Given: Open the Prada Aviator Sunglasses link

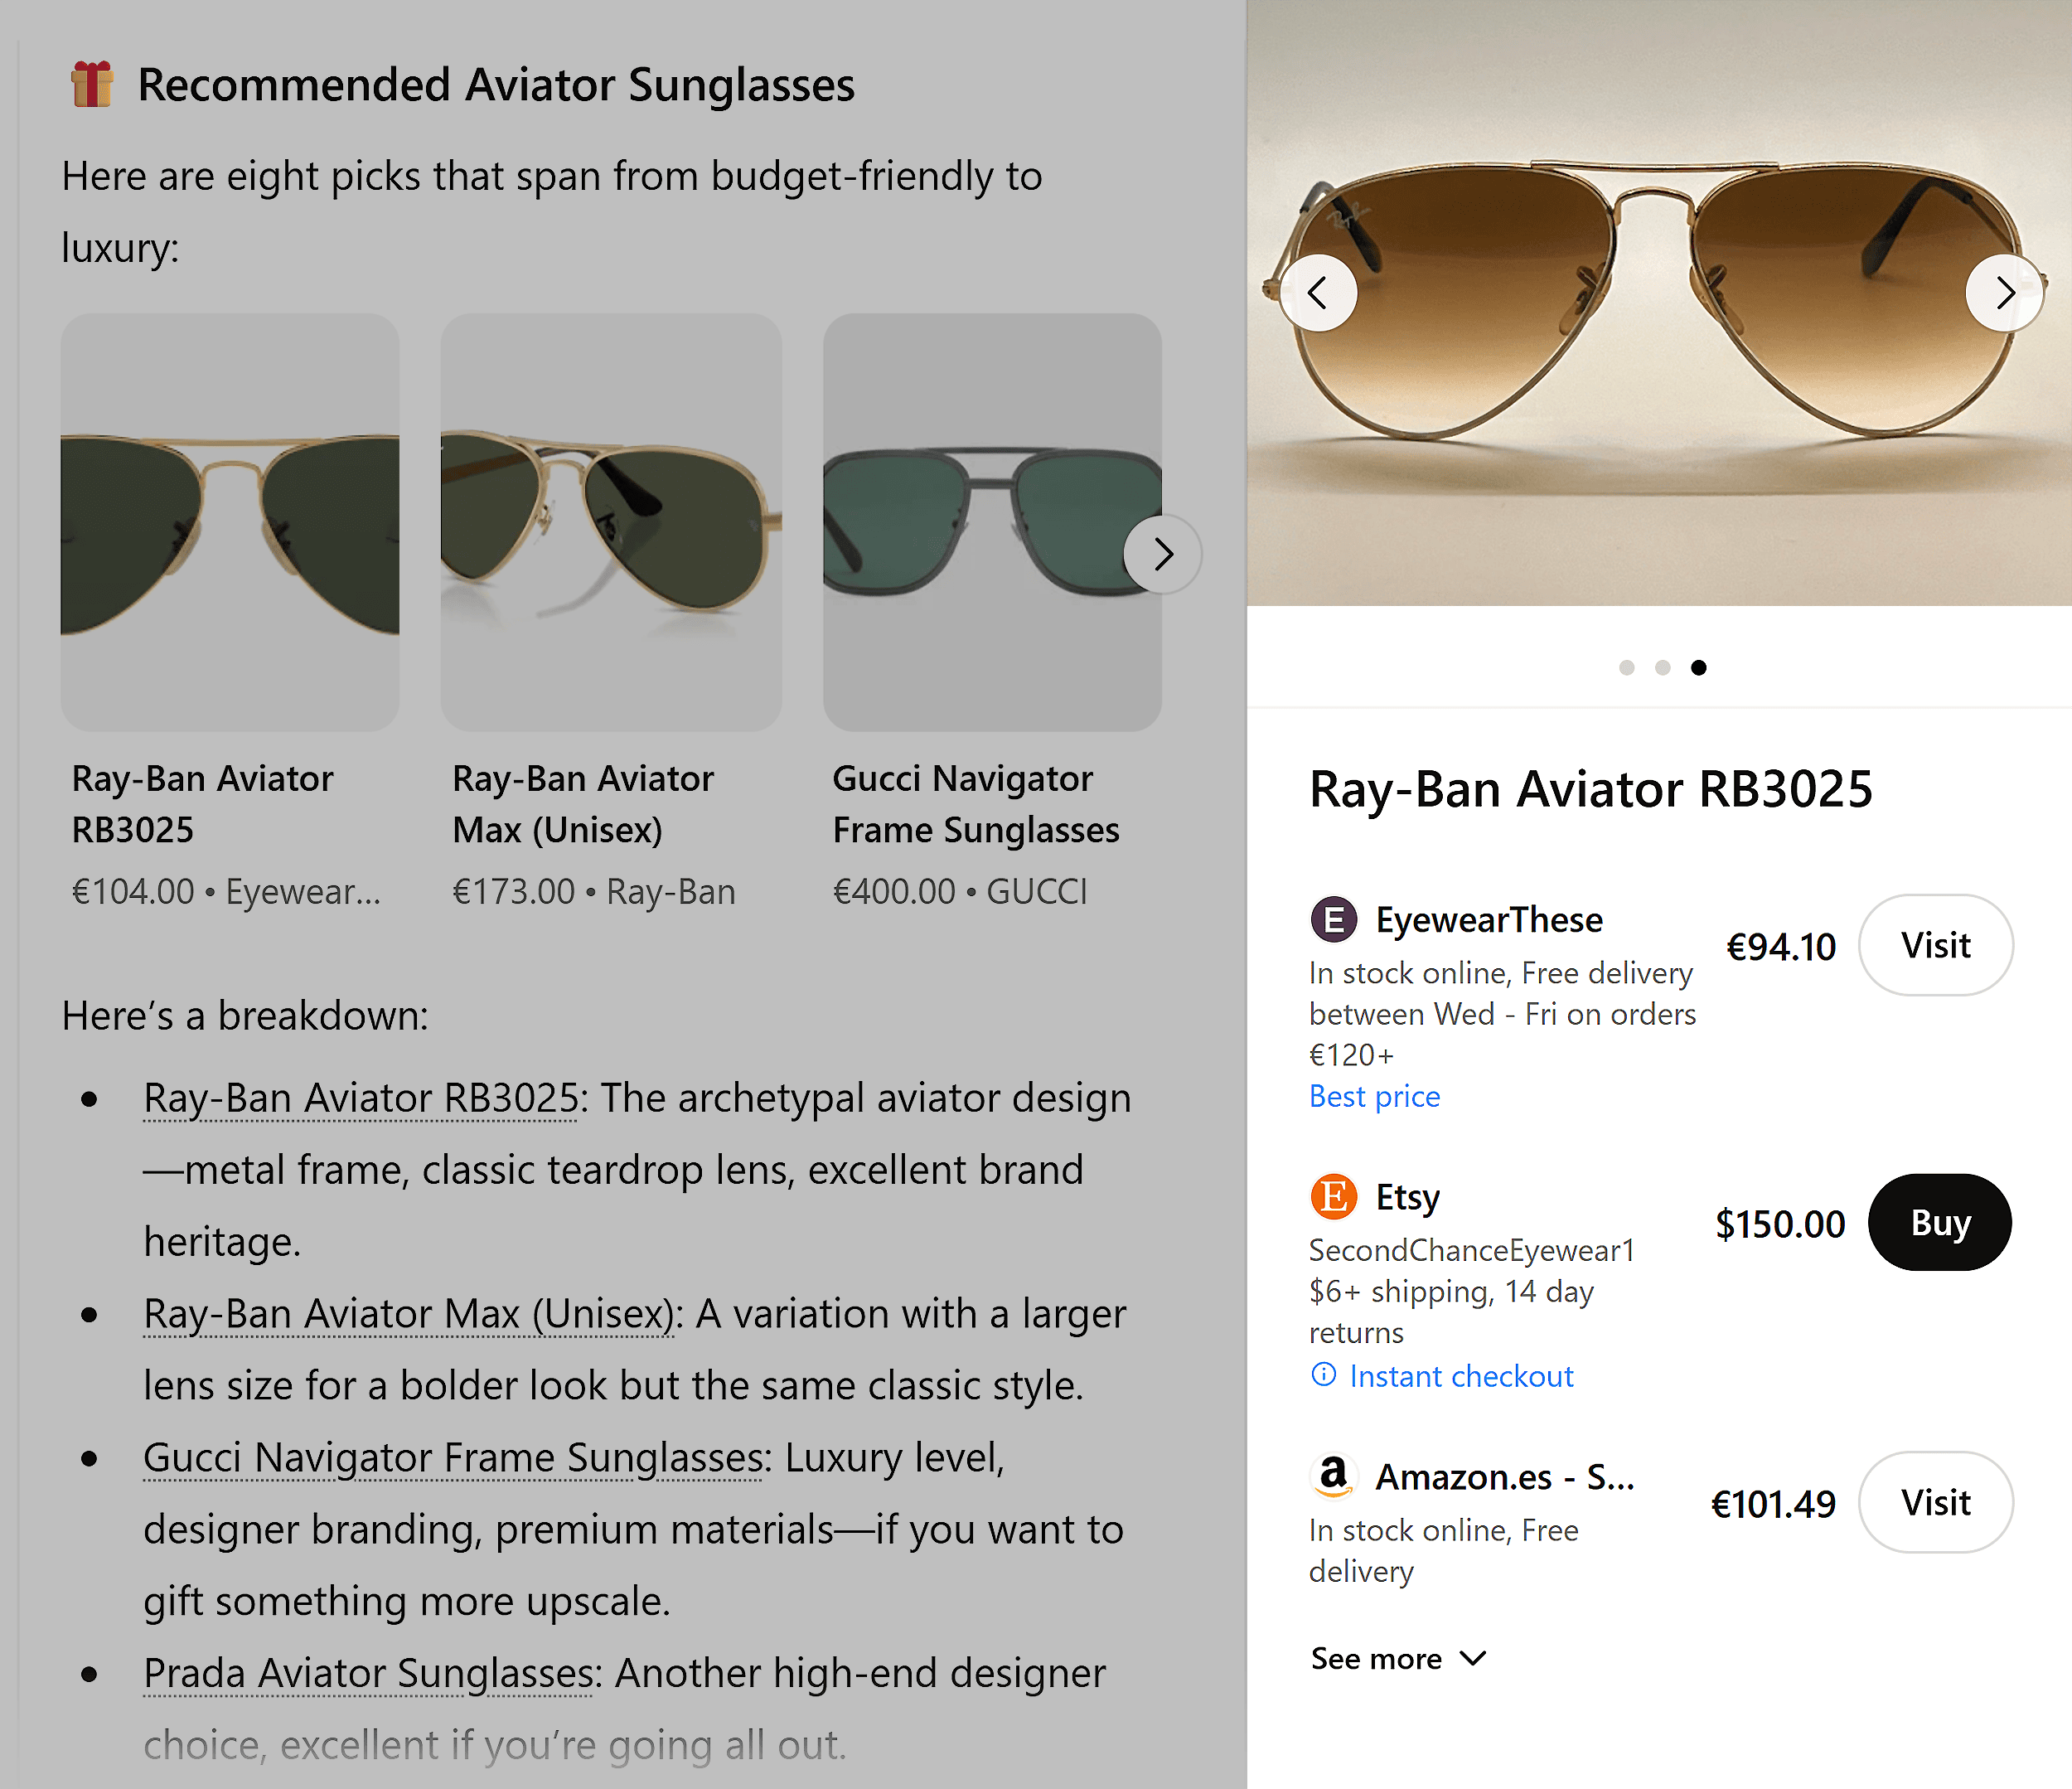Looking at the screenshot, I should click(366, 1672).
